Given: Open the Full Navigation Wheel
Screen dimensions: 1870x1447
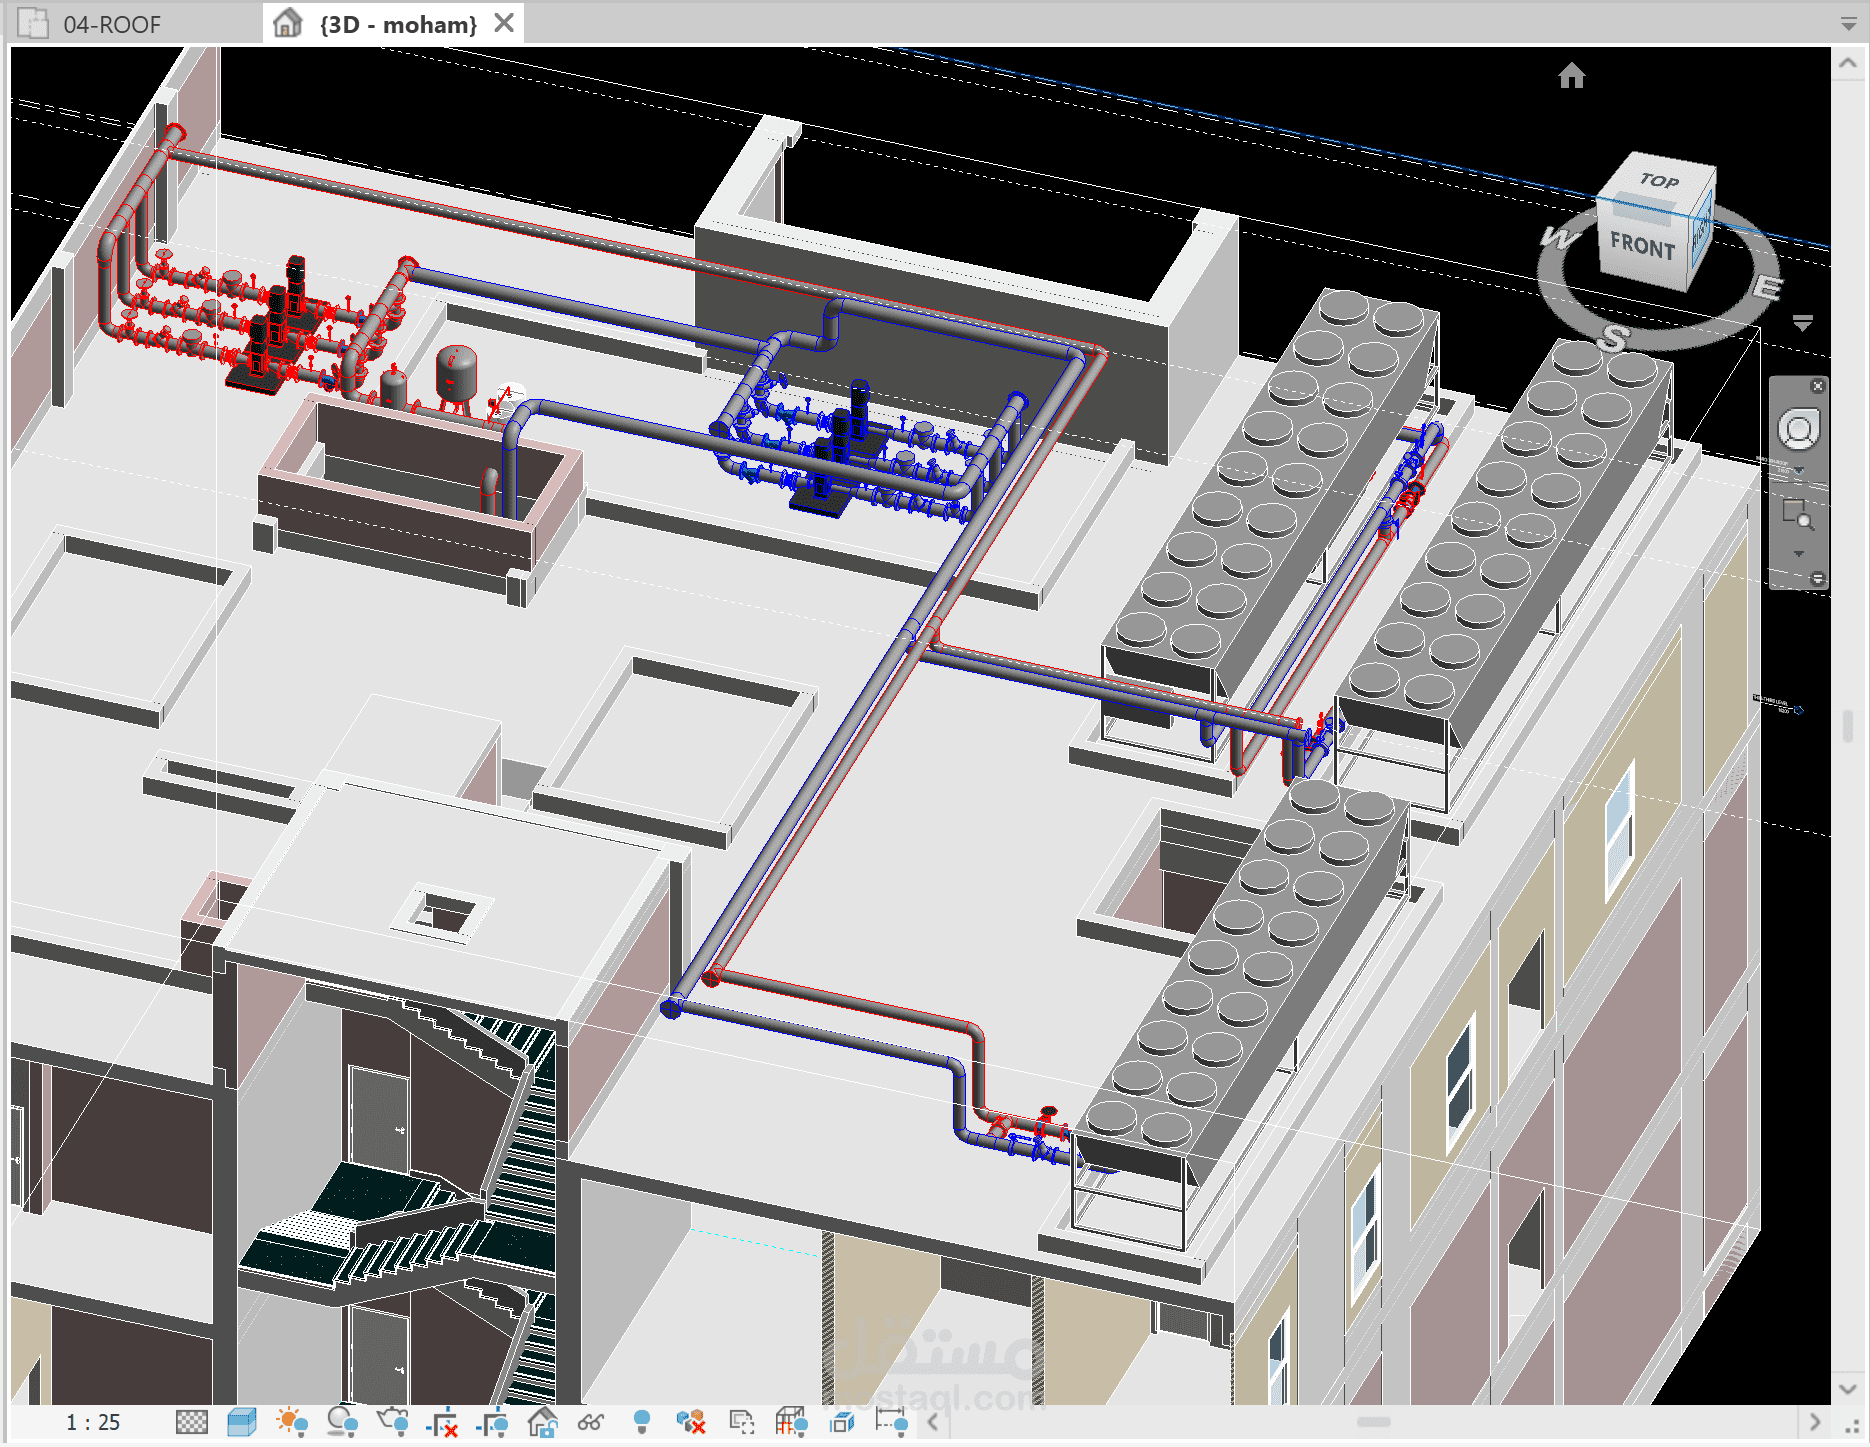Looking at the screenshot, I should coord(1798,430).
